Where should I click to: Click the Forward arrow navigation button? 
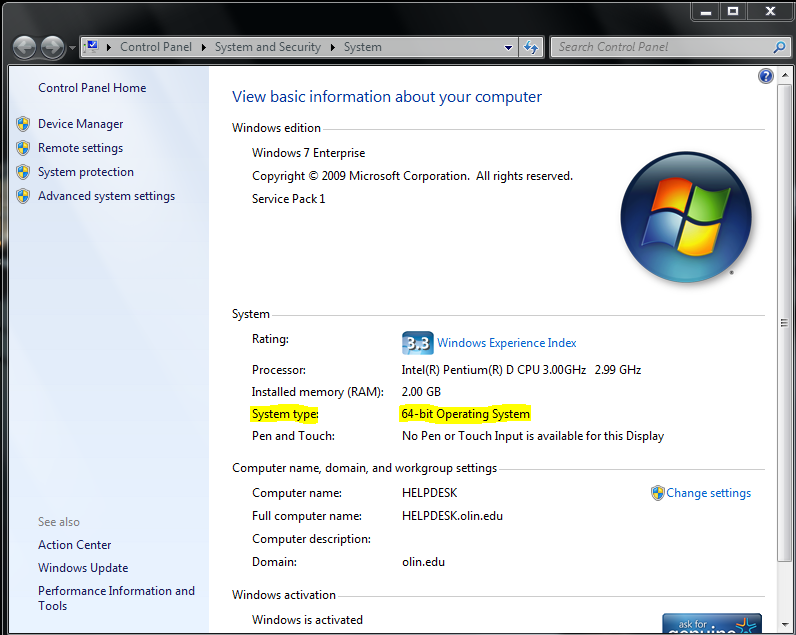coord(53,48)
